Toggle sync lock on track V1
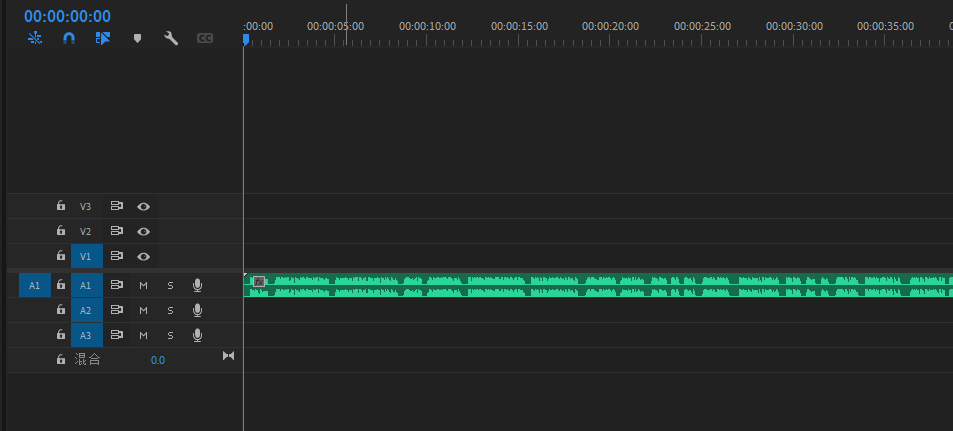The height and width of the screenshot is (431, 953). click(x=117, y=256)
